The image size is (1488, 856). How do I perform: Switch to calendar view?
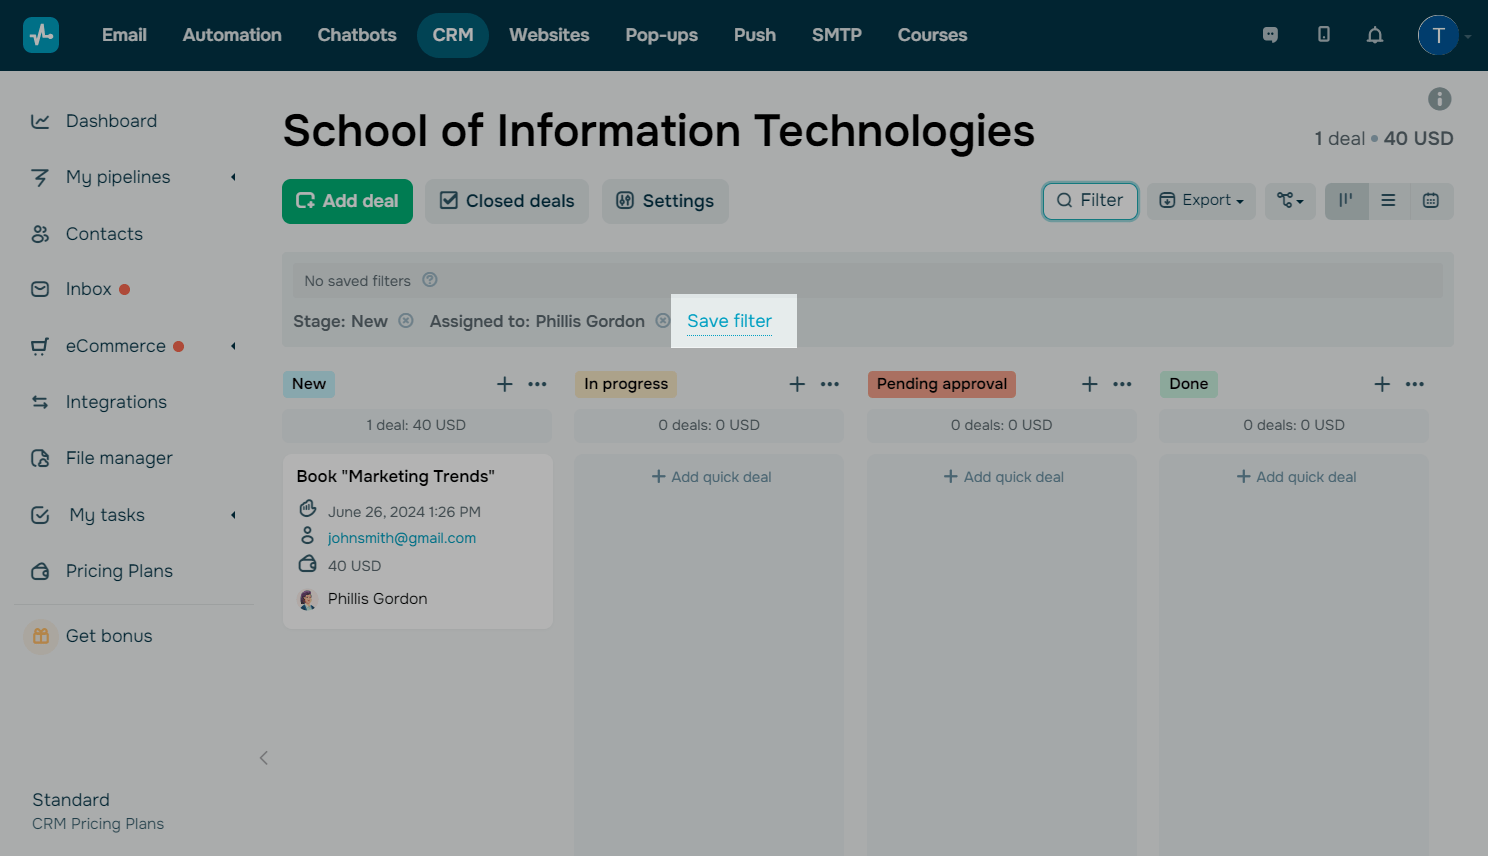(x=1431, y=201)
